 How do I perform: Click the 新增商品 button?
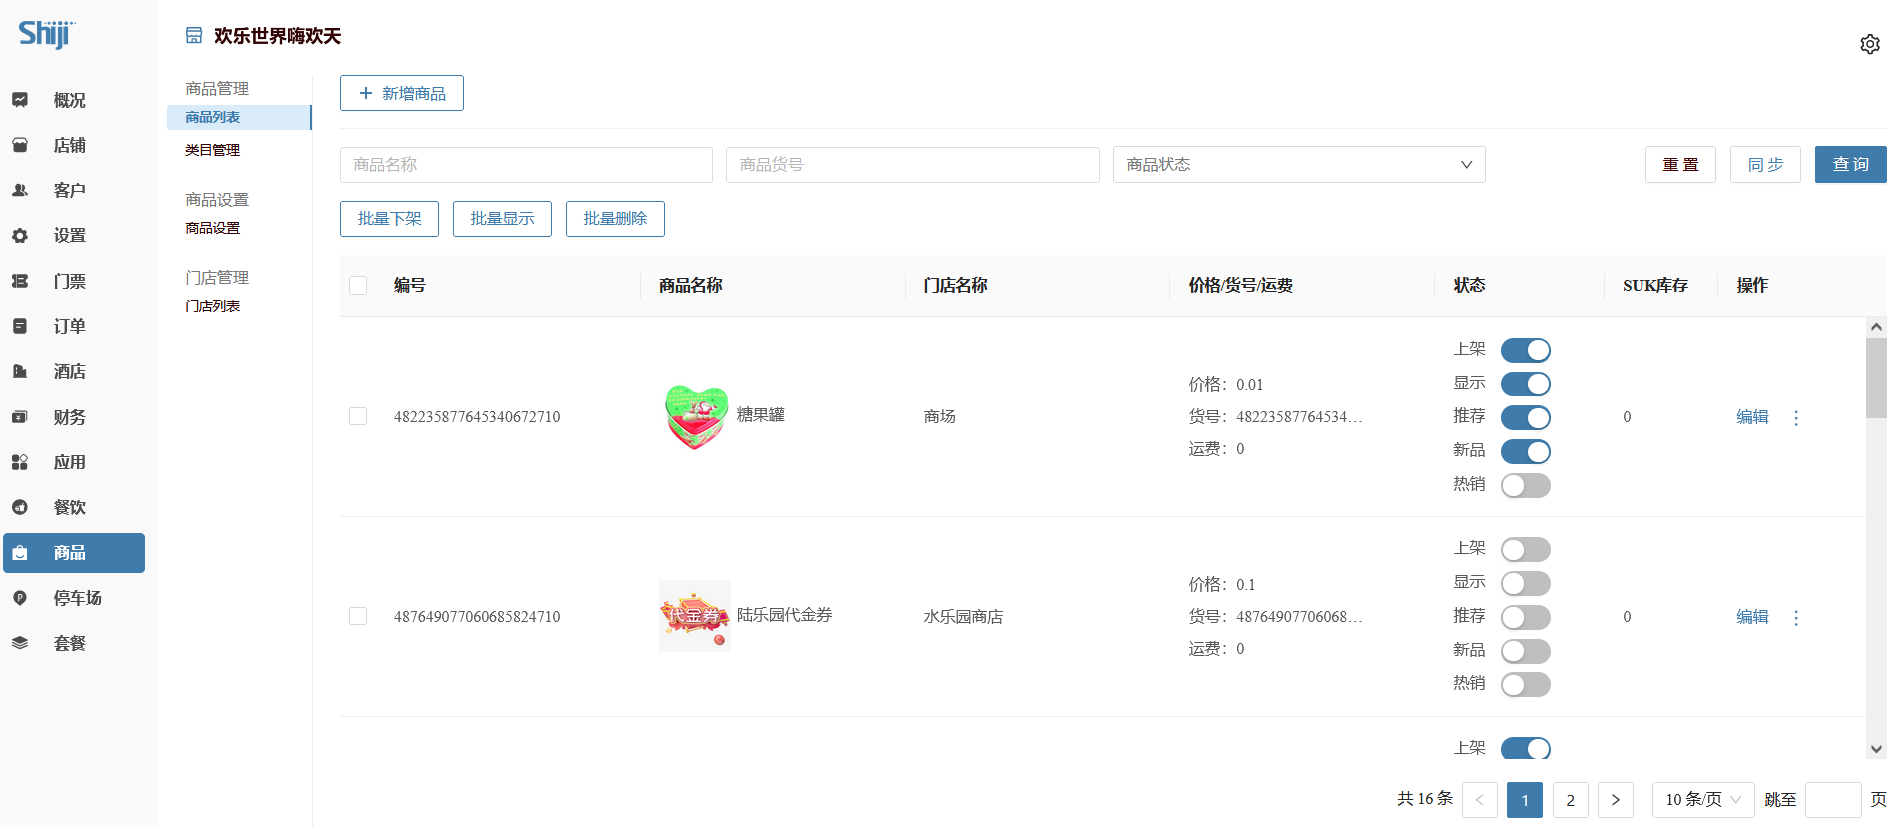click(402, 93)
